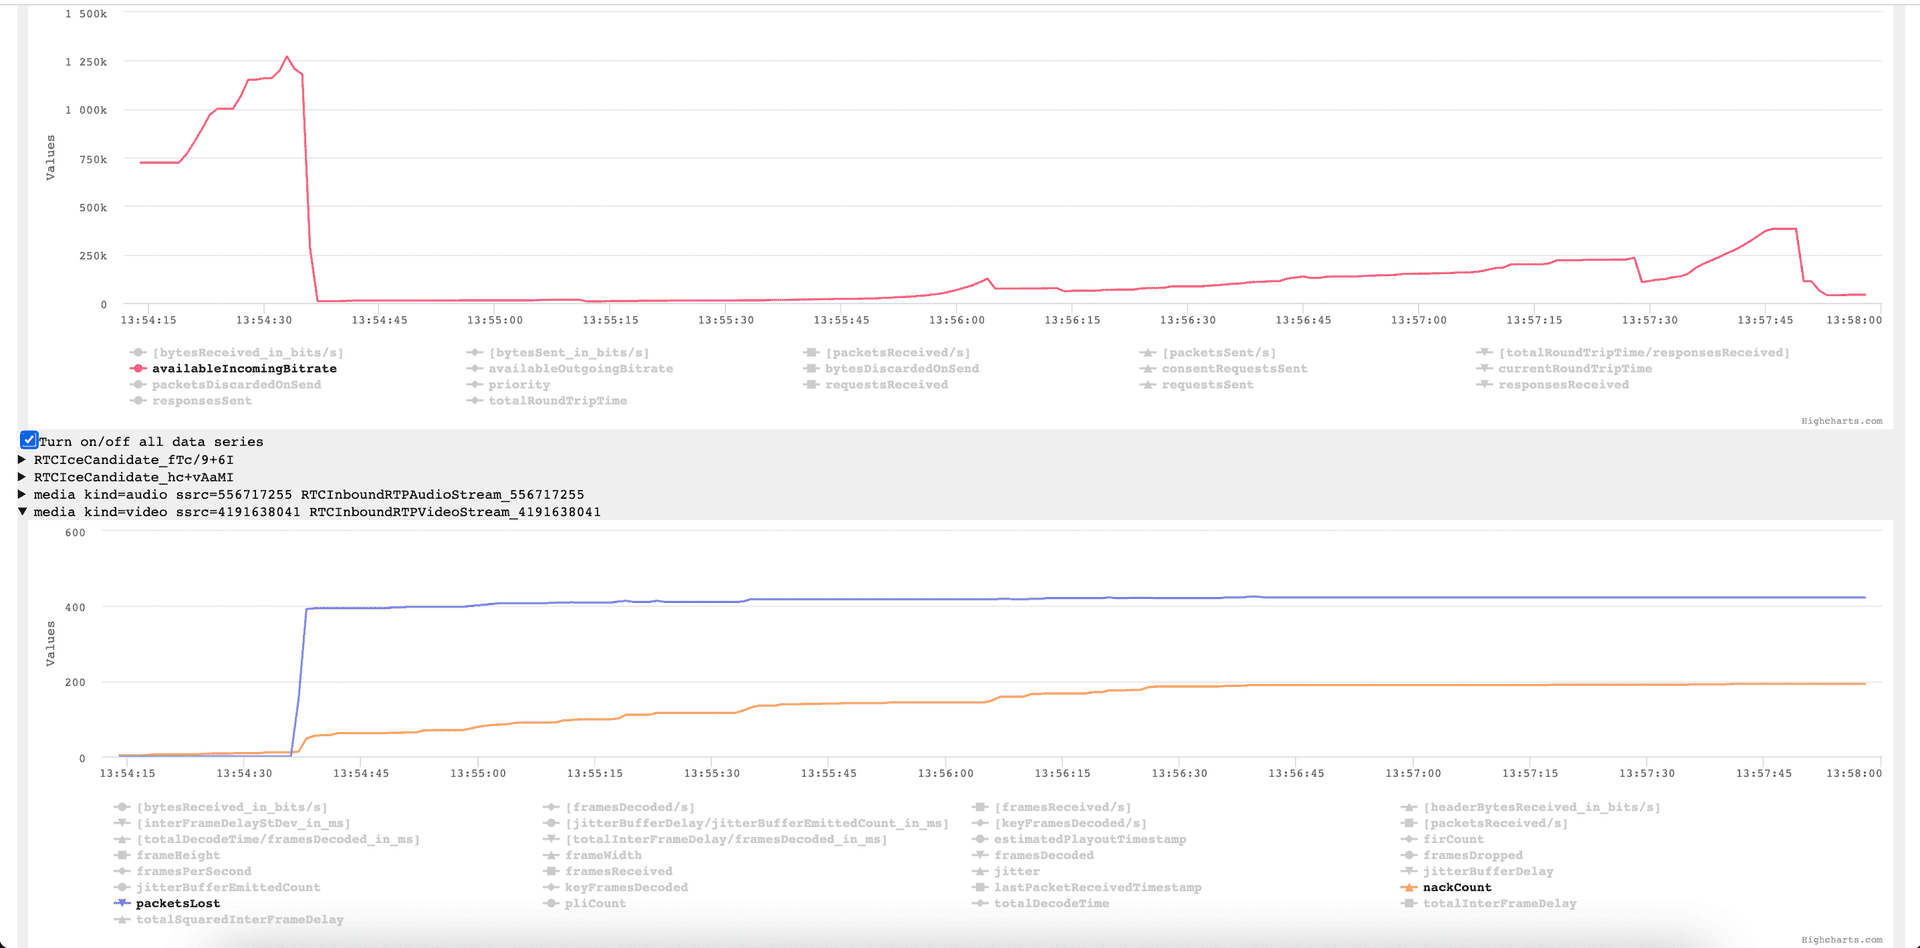The image size is (1920, 948).
Task: Expand the audio ssrc=556717255 media section
Action: point(22,494)
